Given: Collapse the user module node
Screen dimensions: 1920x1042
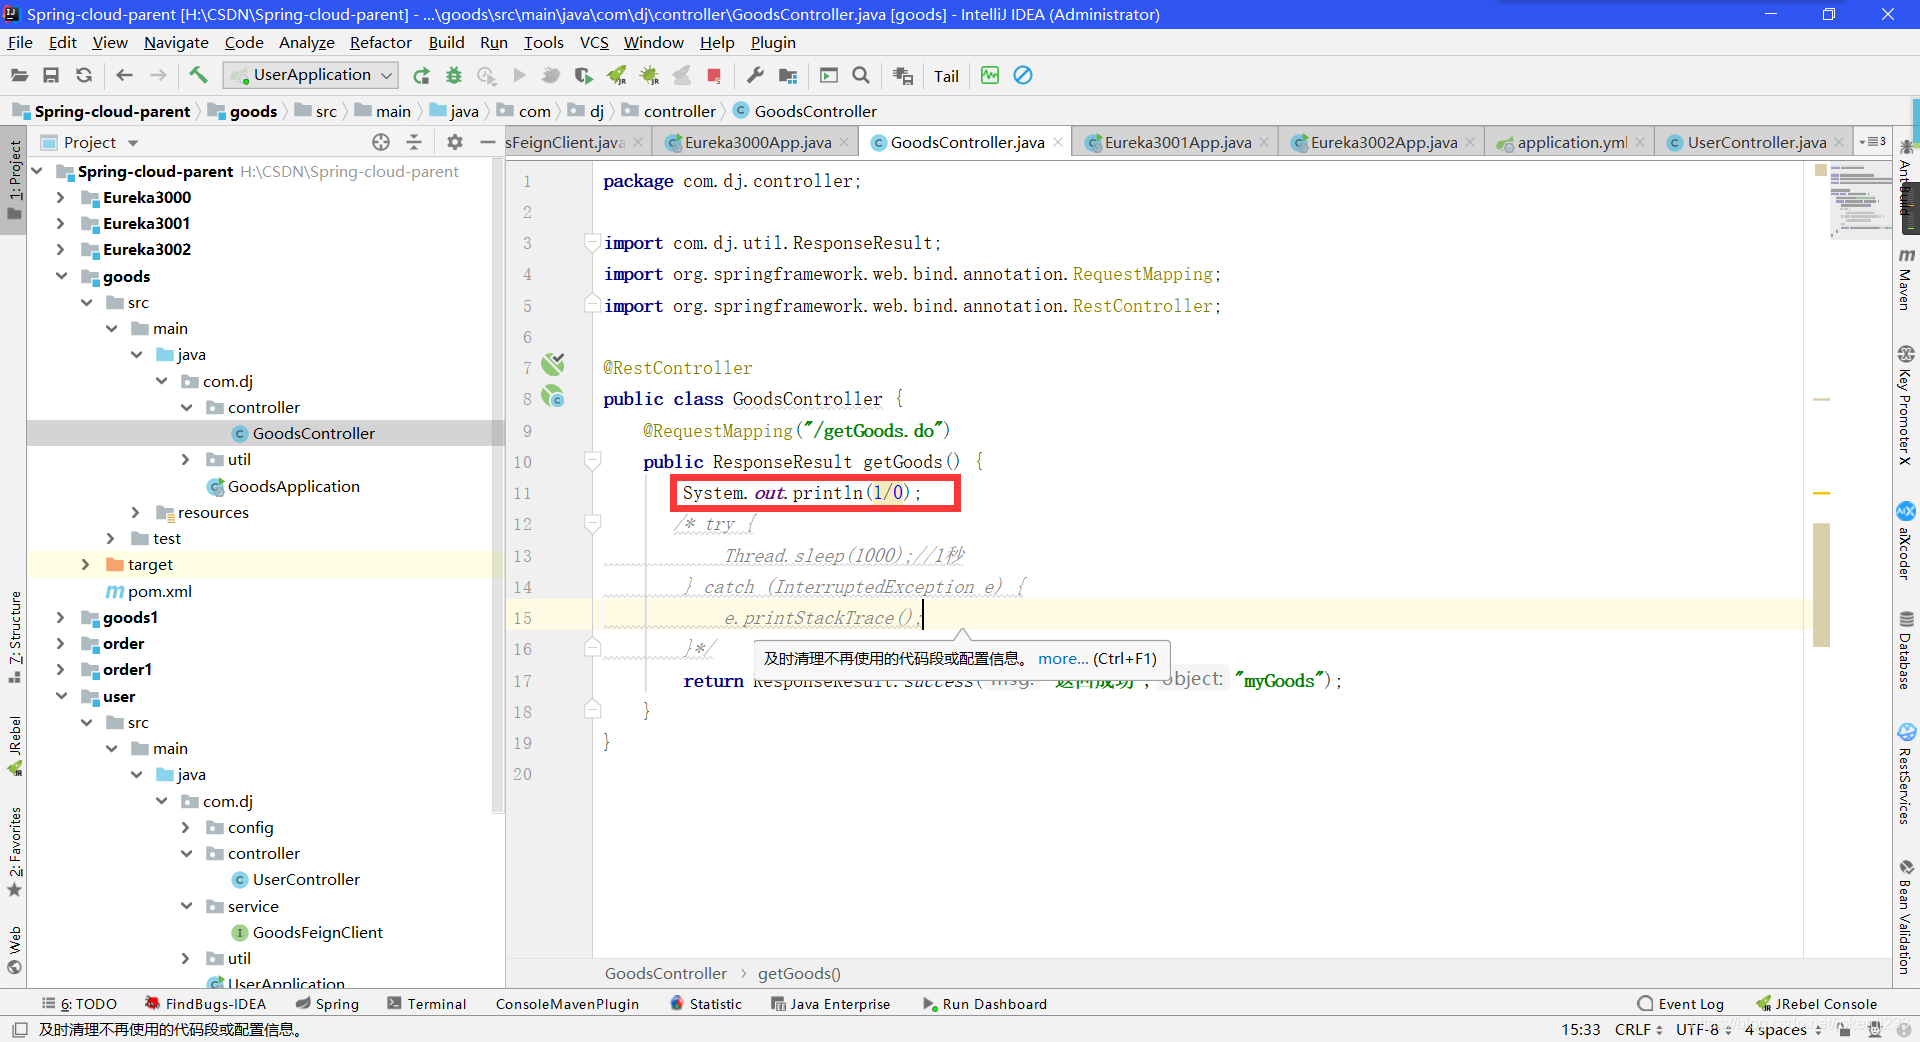Looking at the screenshot, I should click(x=61, y=696).
